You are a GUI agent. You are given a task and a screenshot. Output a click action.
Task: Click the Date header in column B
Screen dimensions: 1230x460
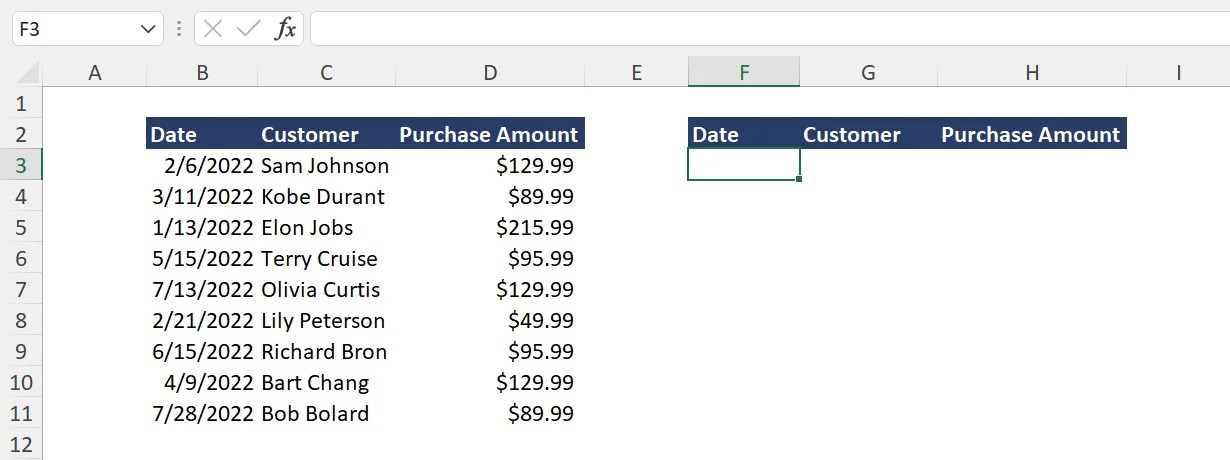click(174, 134)
